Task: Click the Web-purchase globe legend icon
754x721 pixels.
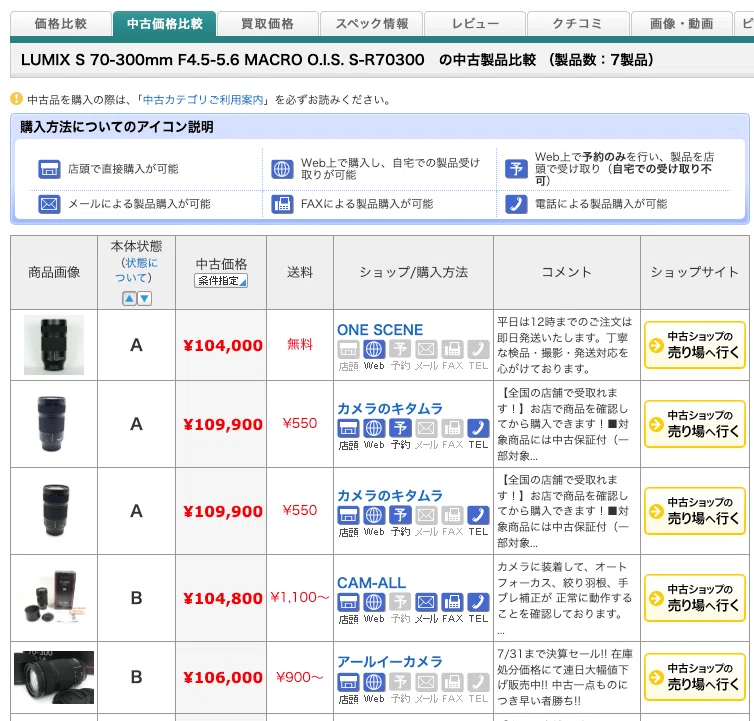Action: pyautogui.click(x=282, y=169)
